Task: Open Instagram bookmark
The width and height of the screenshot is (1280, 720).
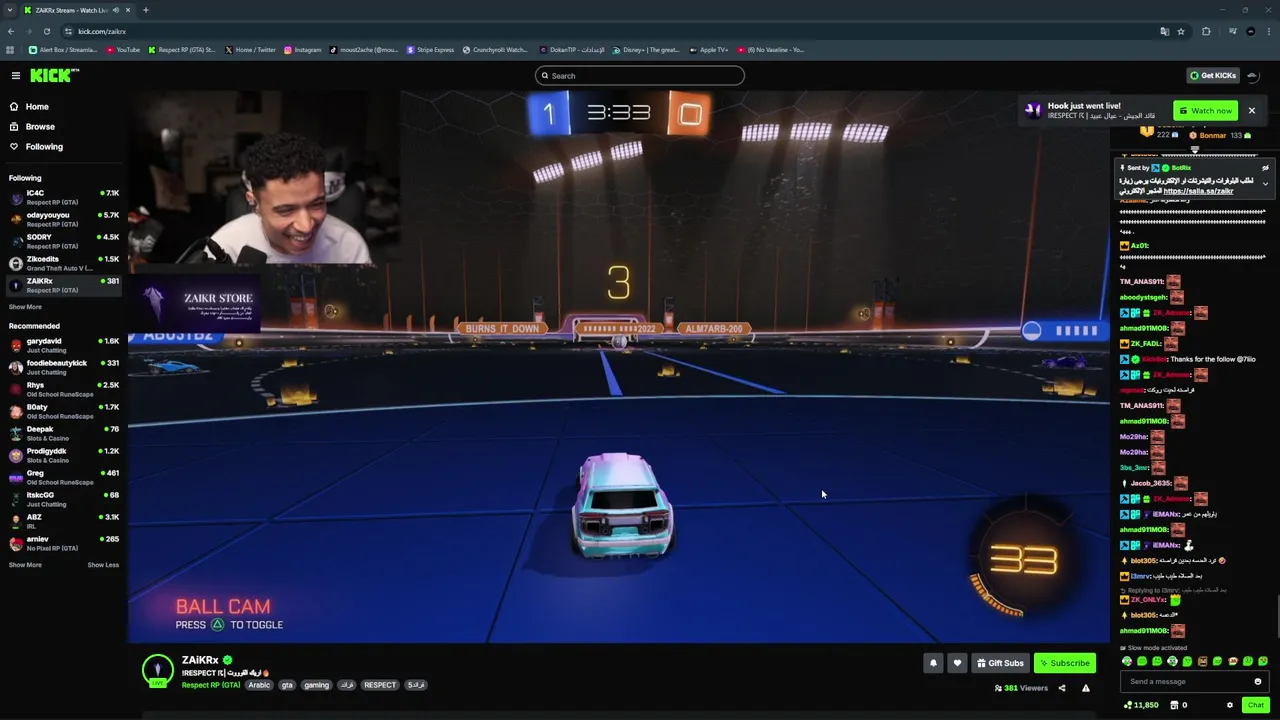Action: (x=302, y=49)
